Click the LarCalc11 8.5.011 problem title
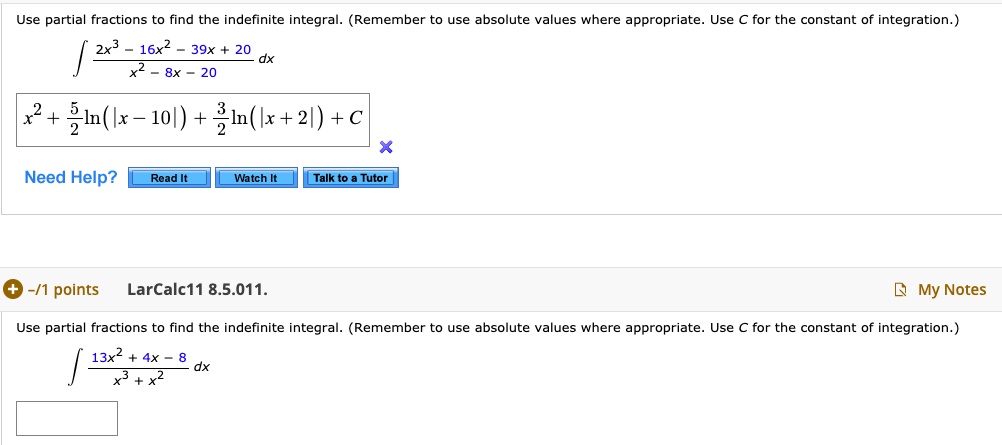Screen dimensions: 1002x445 pyautogui.click(x=197, y=289)
